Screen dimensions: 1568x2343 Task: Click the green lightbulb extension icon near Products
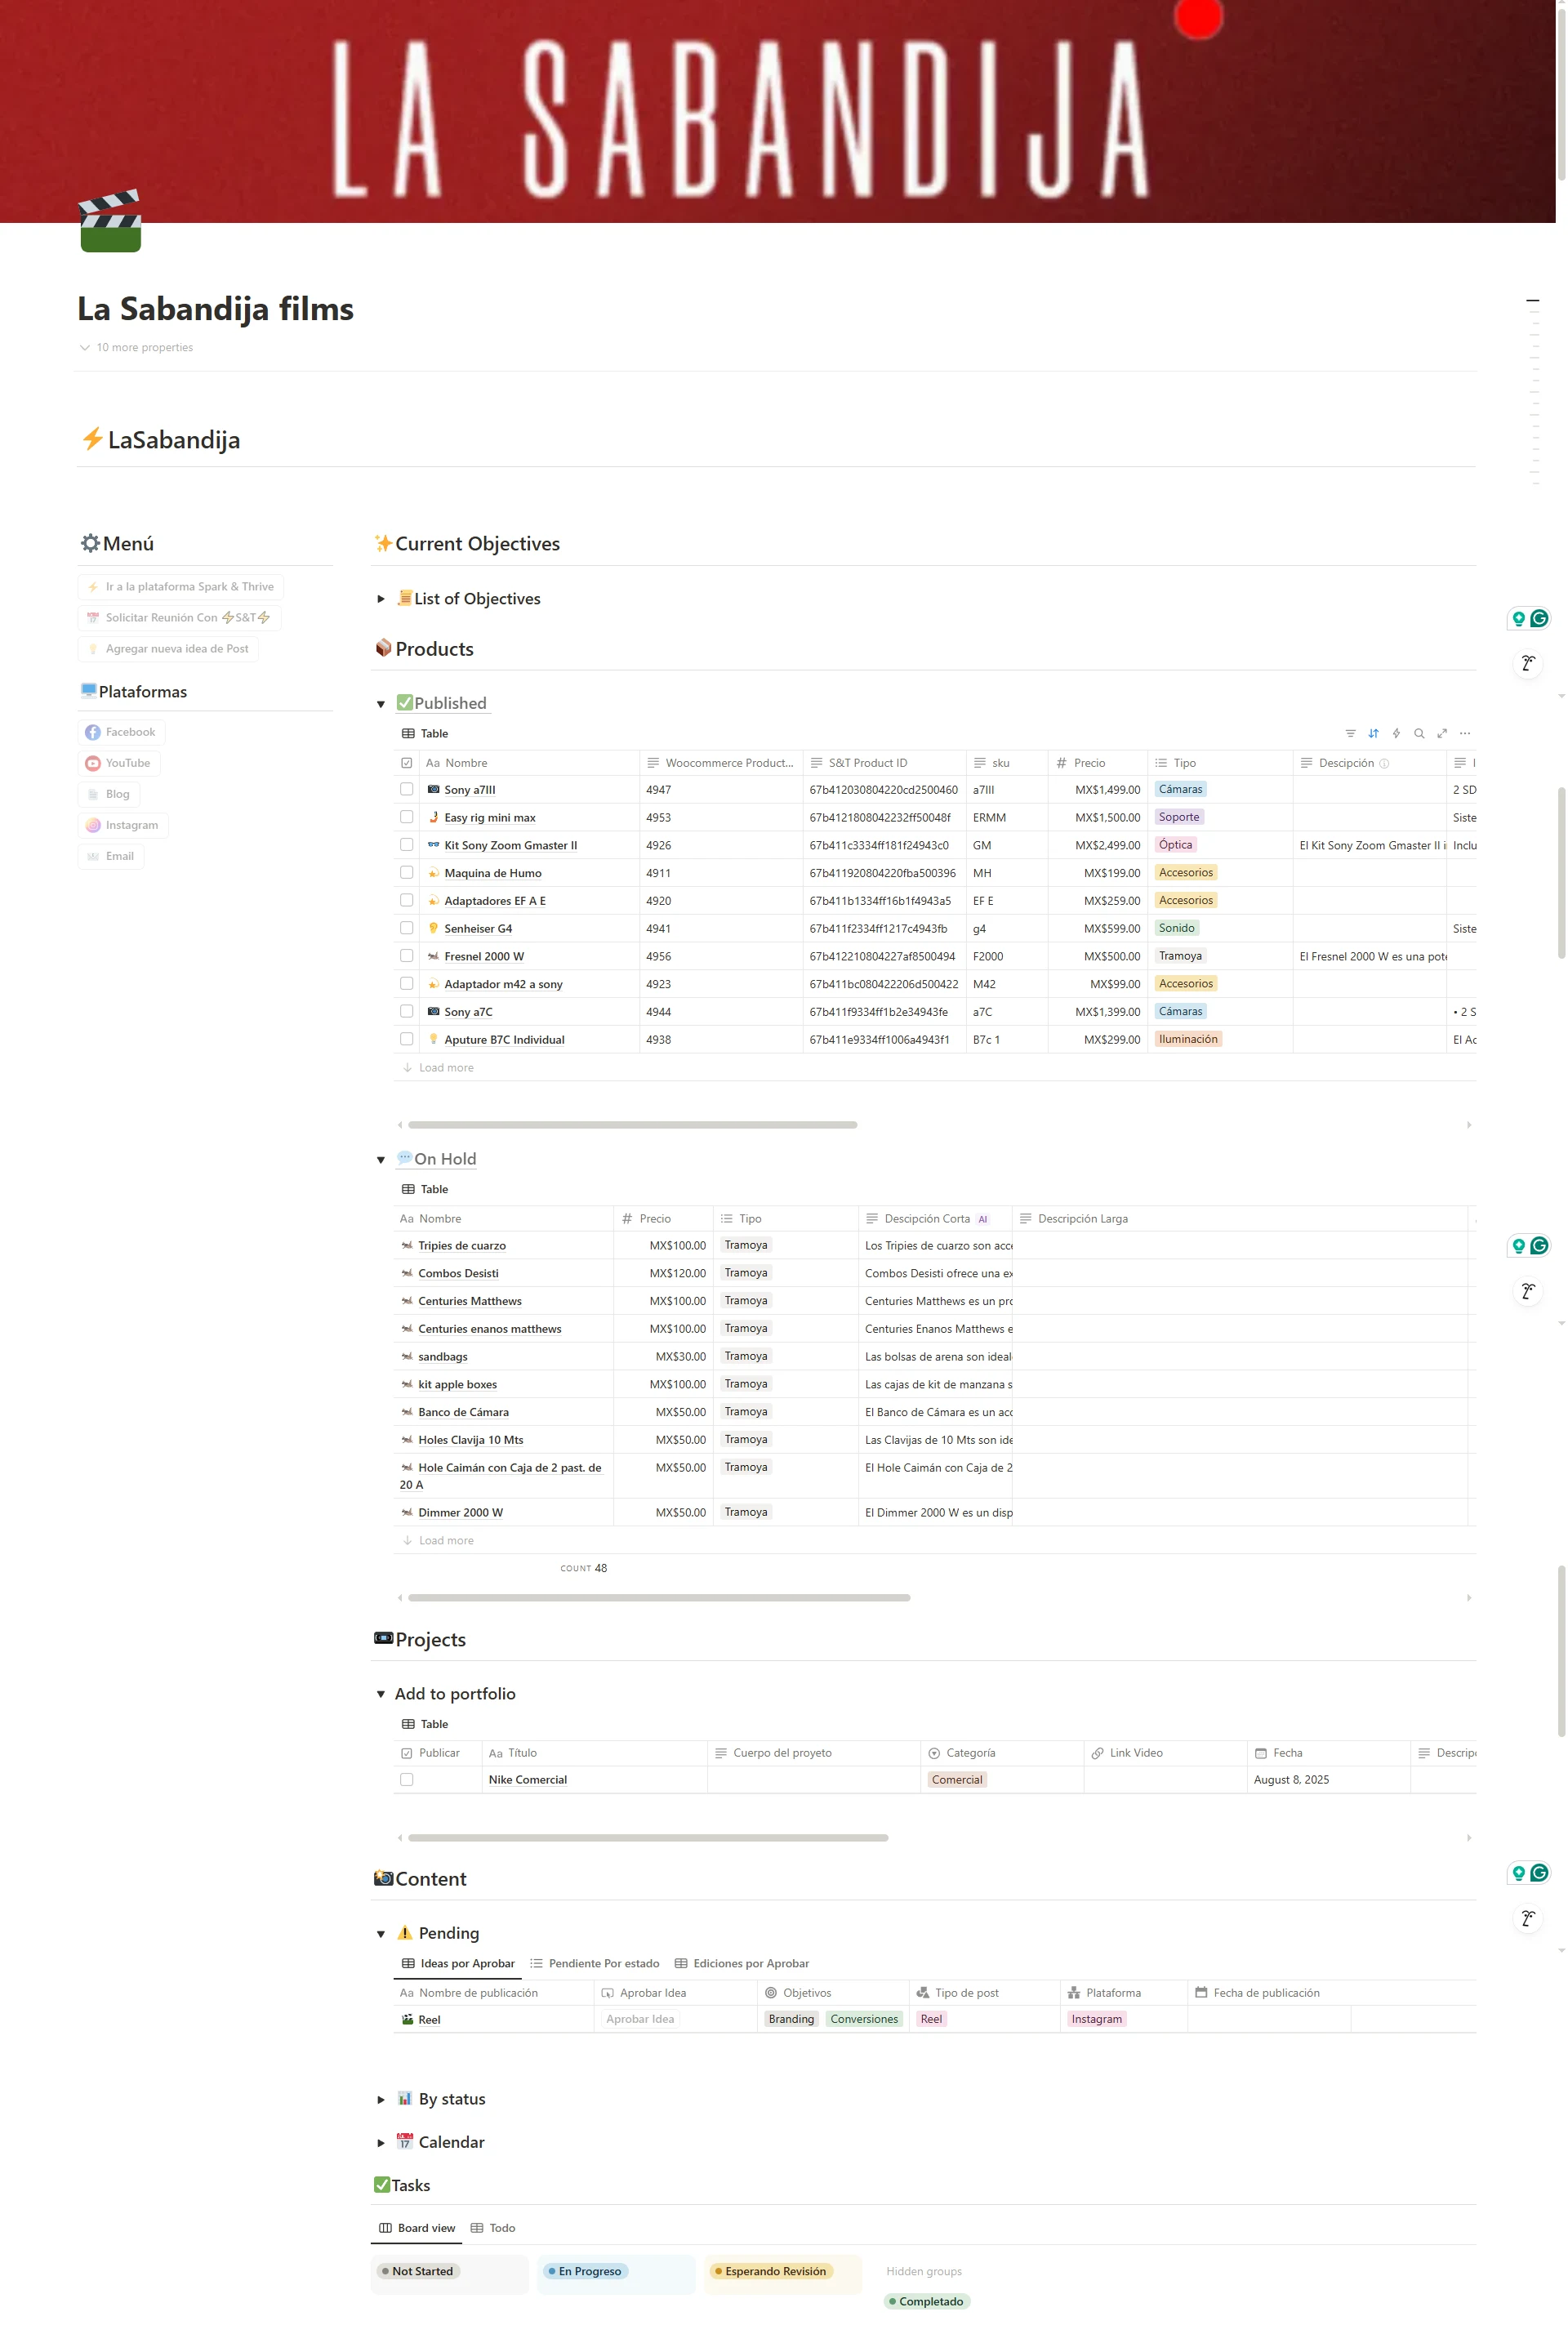click(x=1518, y=618)
